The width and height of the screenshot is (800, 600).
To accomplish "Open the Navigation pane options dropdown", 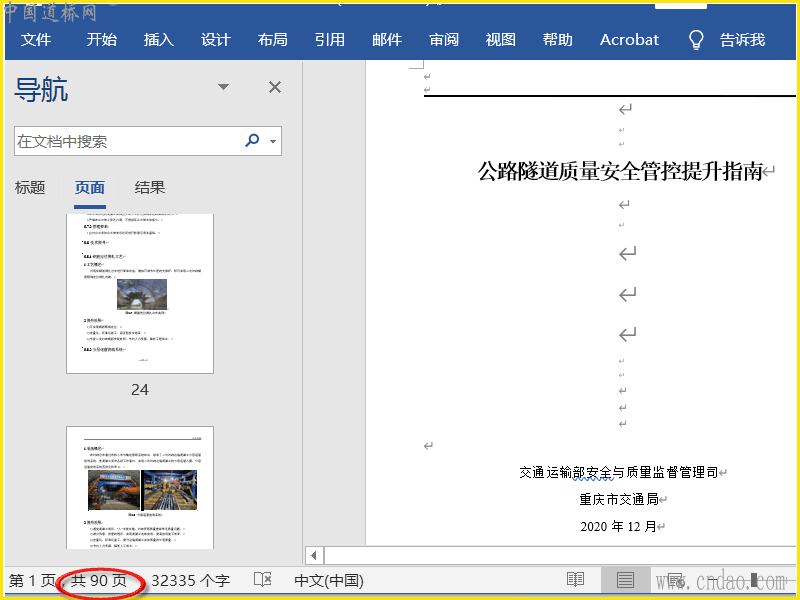I will [x=223, y=88].
